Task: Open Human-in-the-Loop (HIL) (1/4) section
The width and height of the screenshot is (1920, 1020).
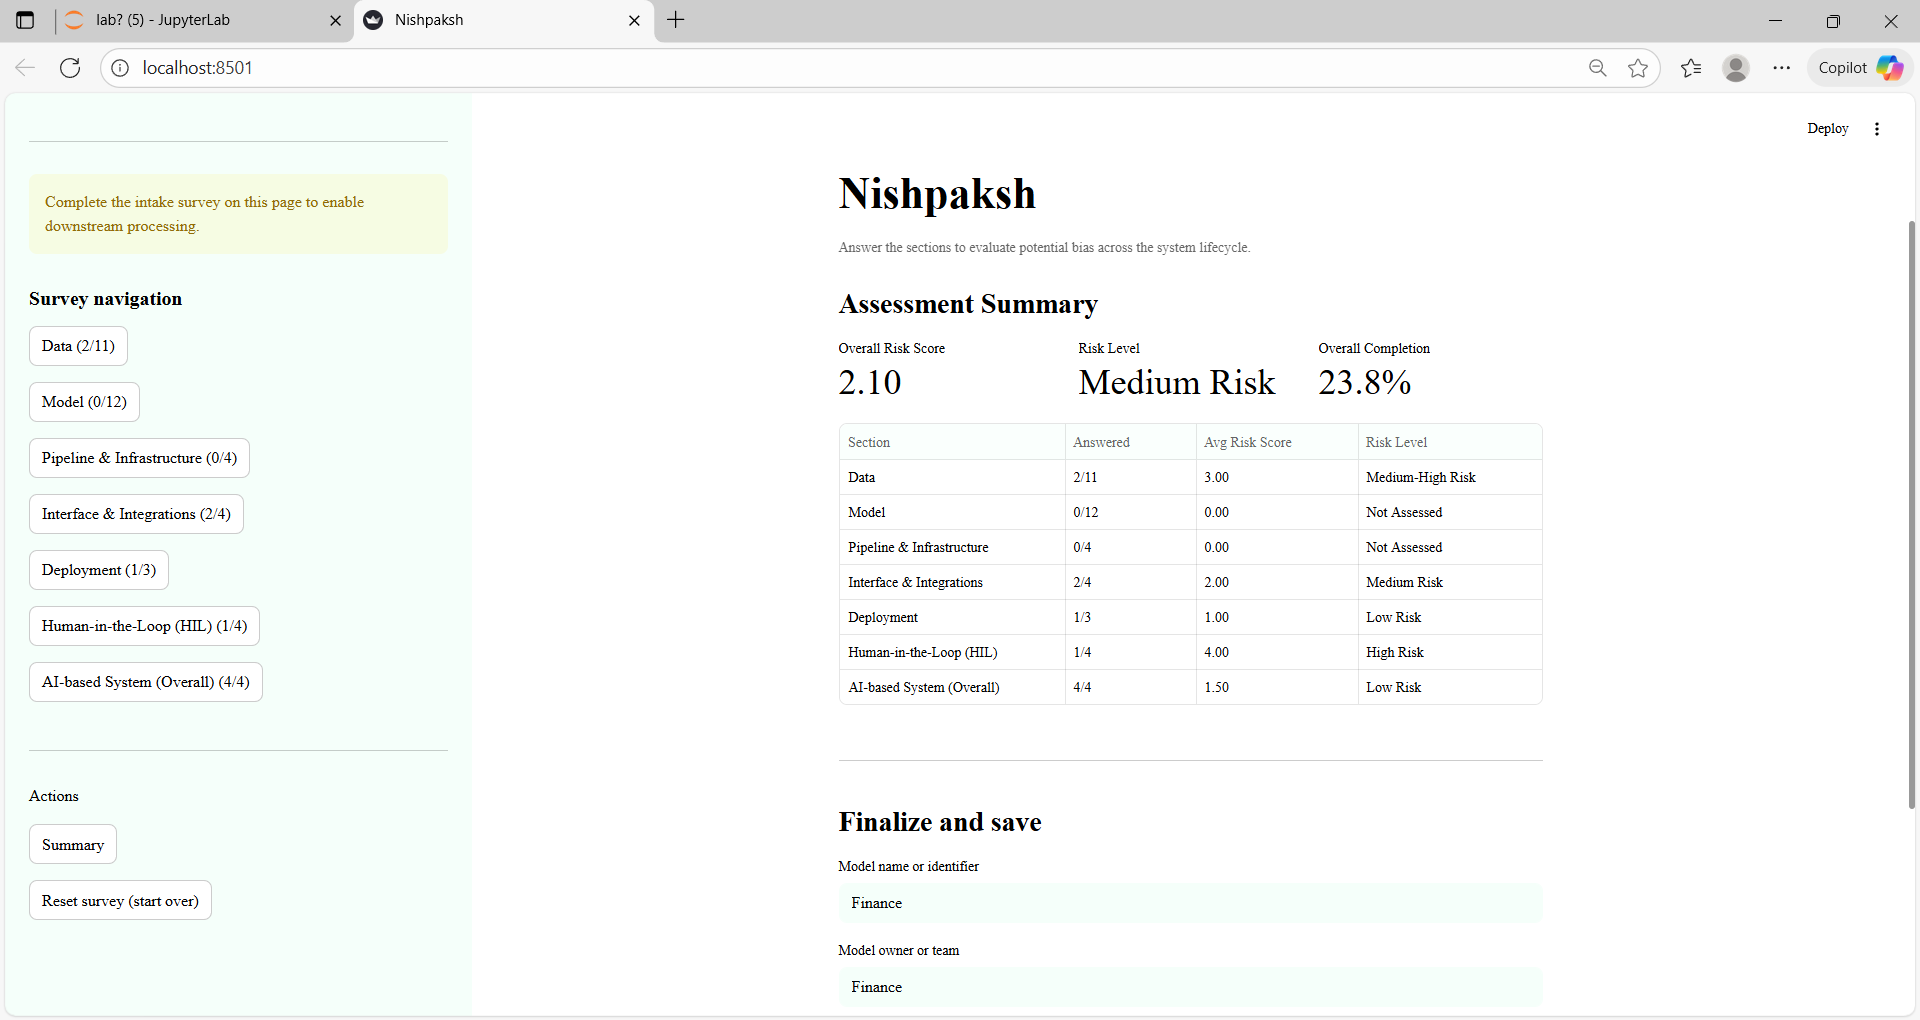Action: [x=144, y=626]
